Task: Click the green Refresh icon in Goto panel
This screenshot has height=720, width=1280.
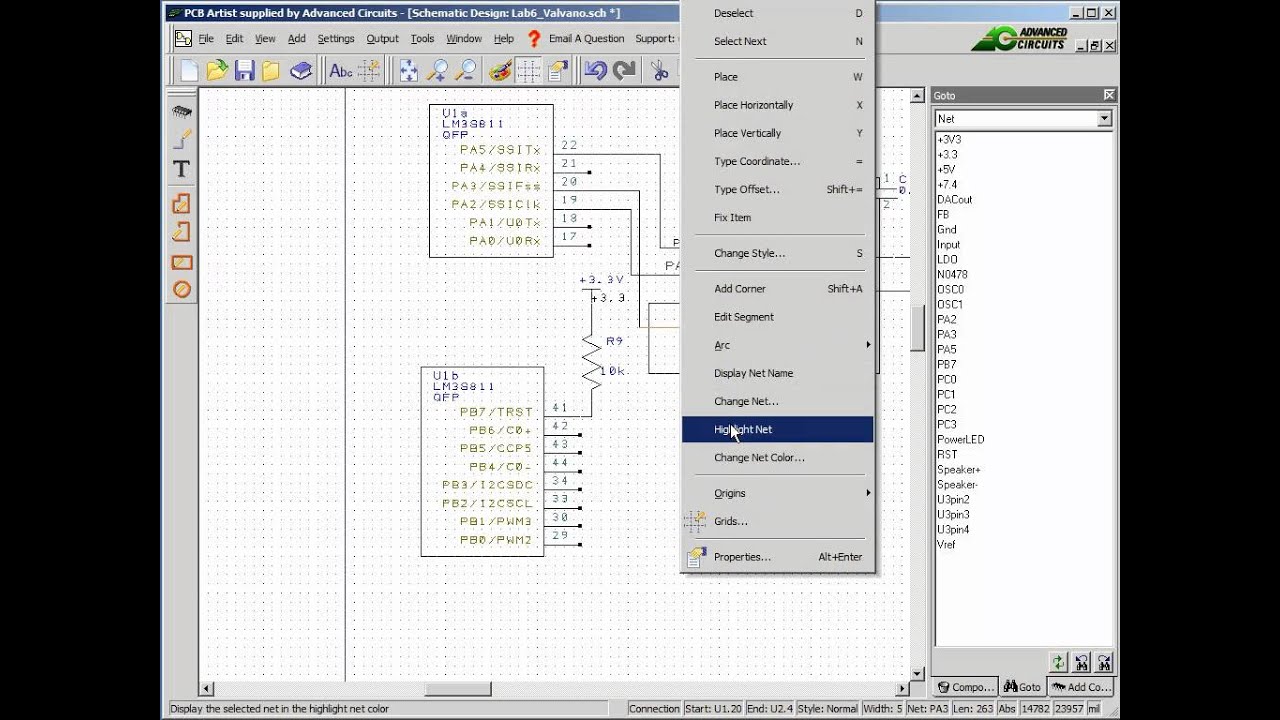Action: [x=1058, y=662]
